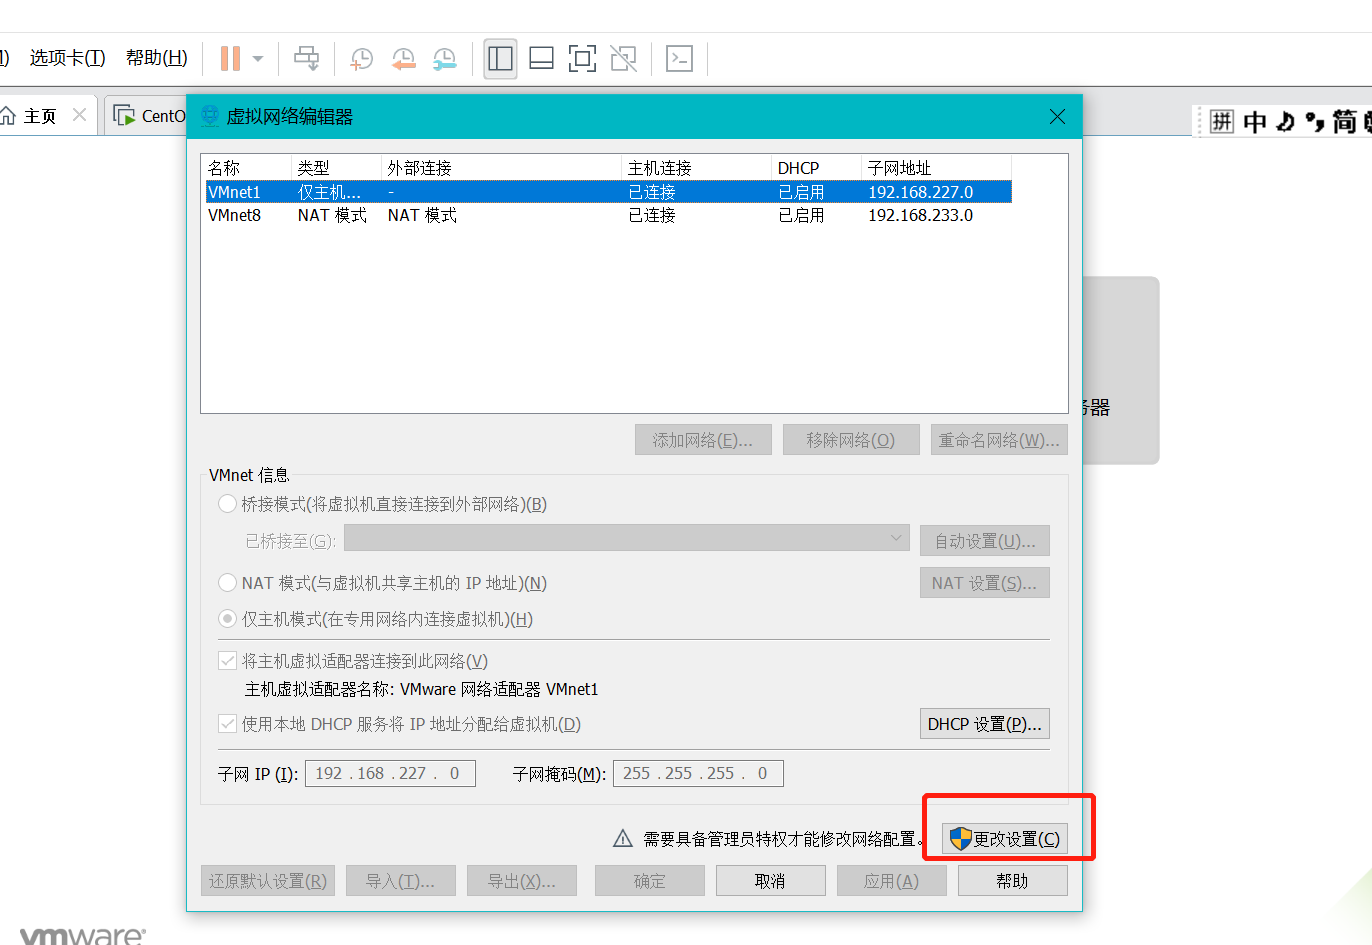Viewport: 1372px width, 945px height.
Task: Select the 仅主机模式 radio button
Action: 227,619
